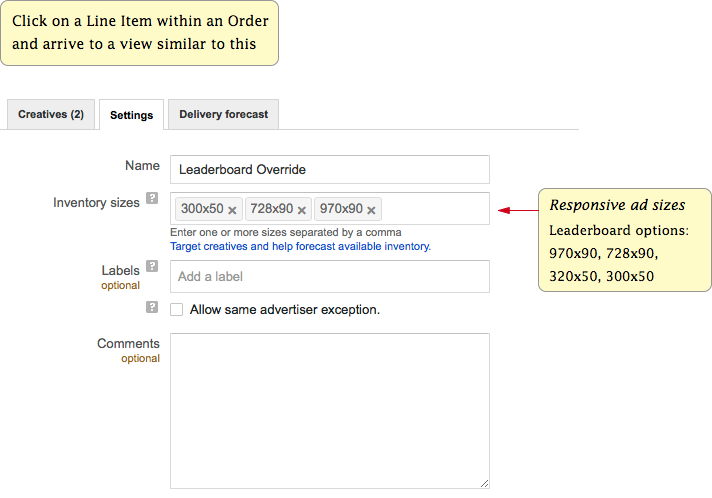Open help icon next to Labels
Image resolution: width=712 pixels, height=498 pixels.
(152, 266)
